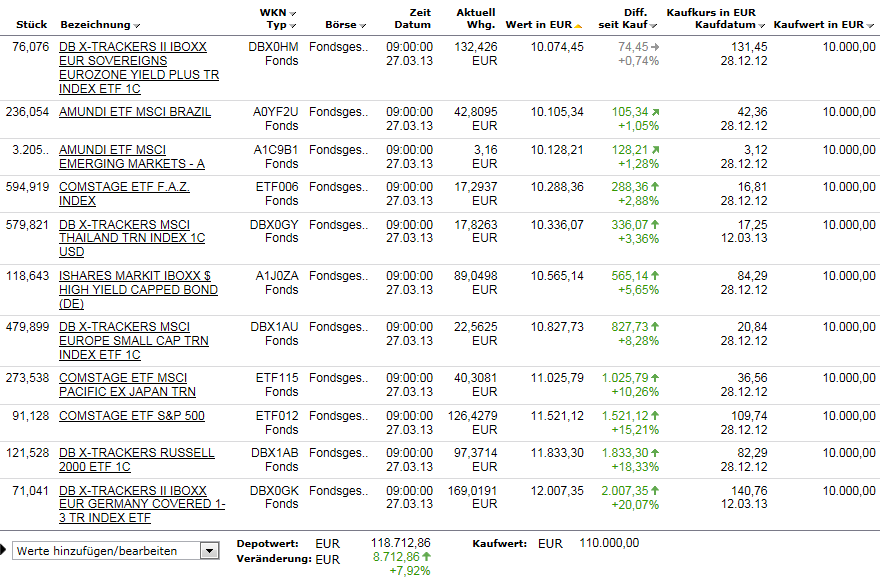Sort by Diff. seit Kauf arrow
The image size is (887, 586).
click(653, 25)
